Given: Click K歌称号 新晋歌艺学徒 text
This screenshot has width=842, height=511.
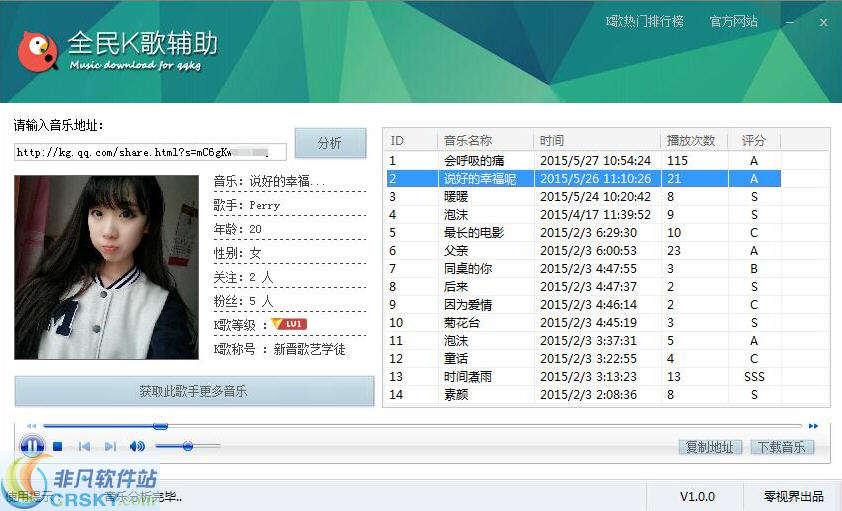Looking at the screenshot, I should [x=279, y=349].
